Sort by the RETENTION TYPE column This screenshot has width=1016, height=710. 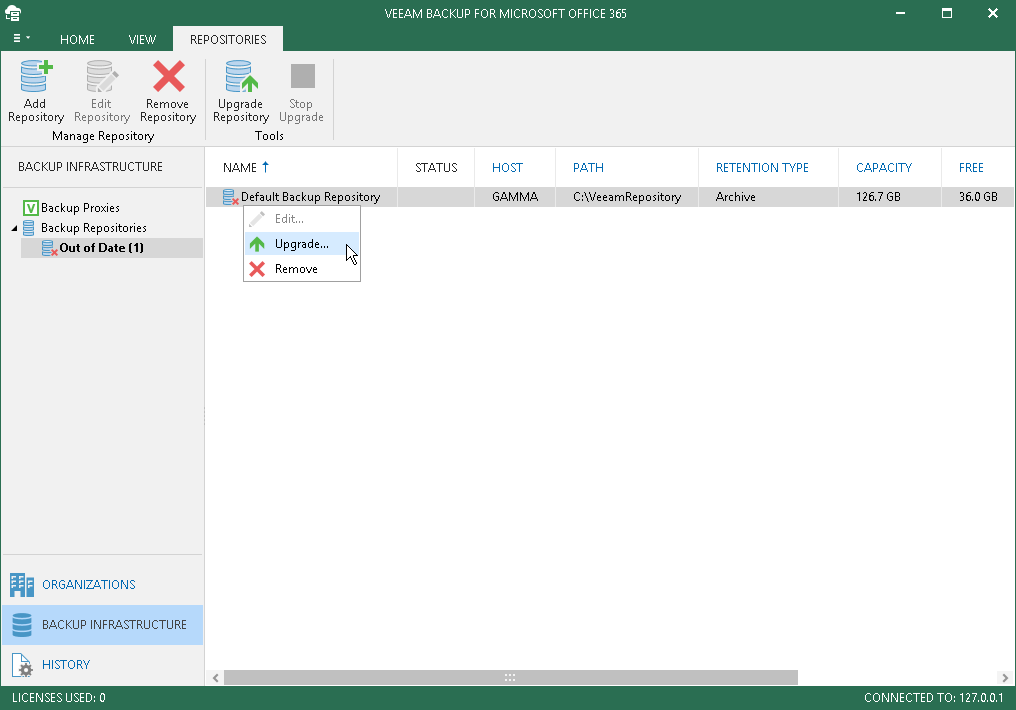[762, 168]
